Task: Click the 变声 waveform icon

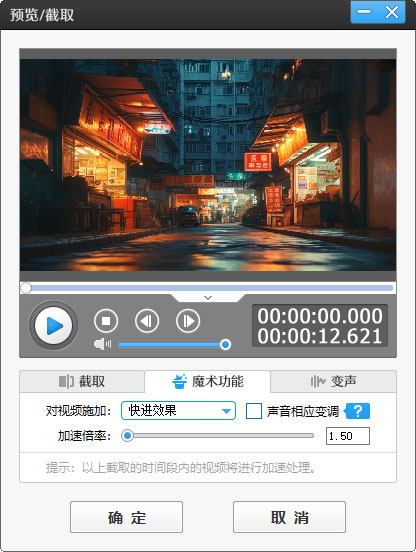Action: coord(318,381)
